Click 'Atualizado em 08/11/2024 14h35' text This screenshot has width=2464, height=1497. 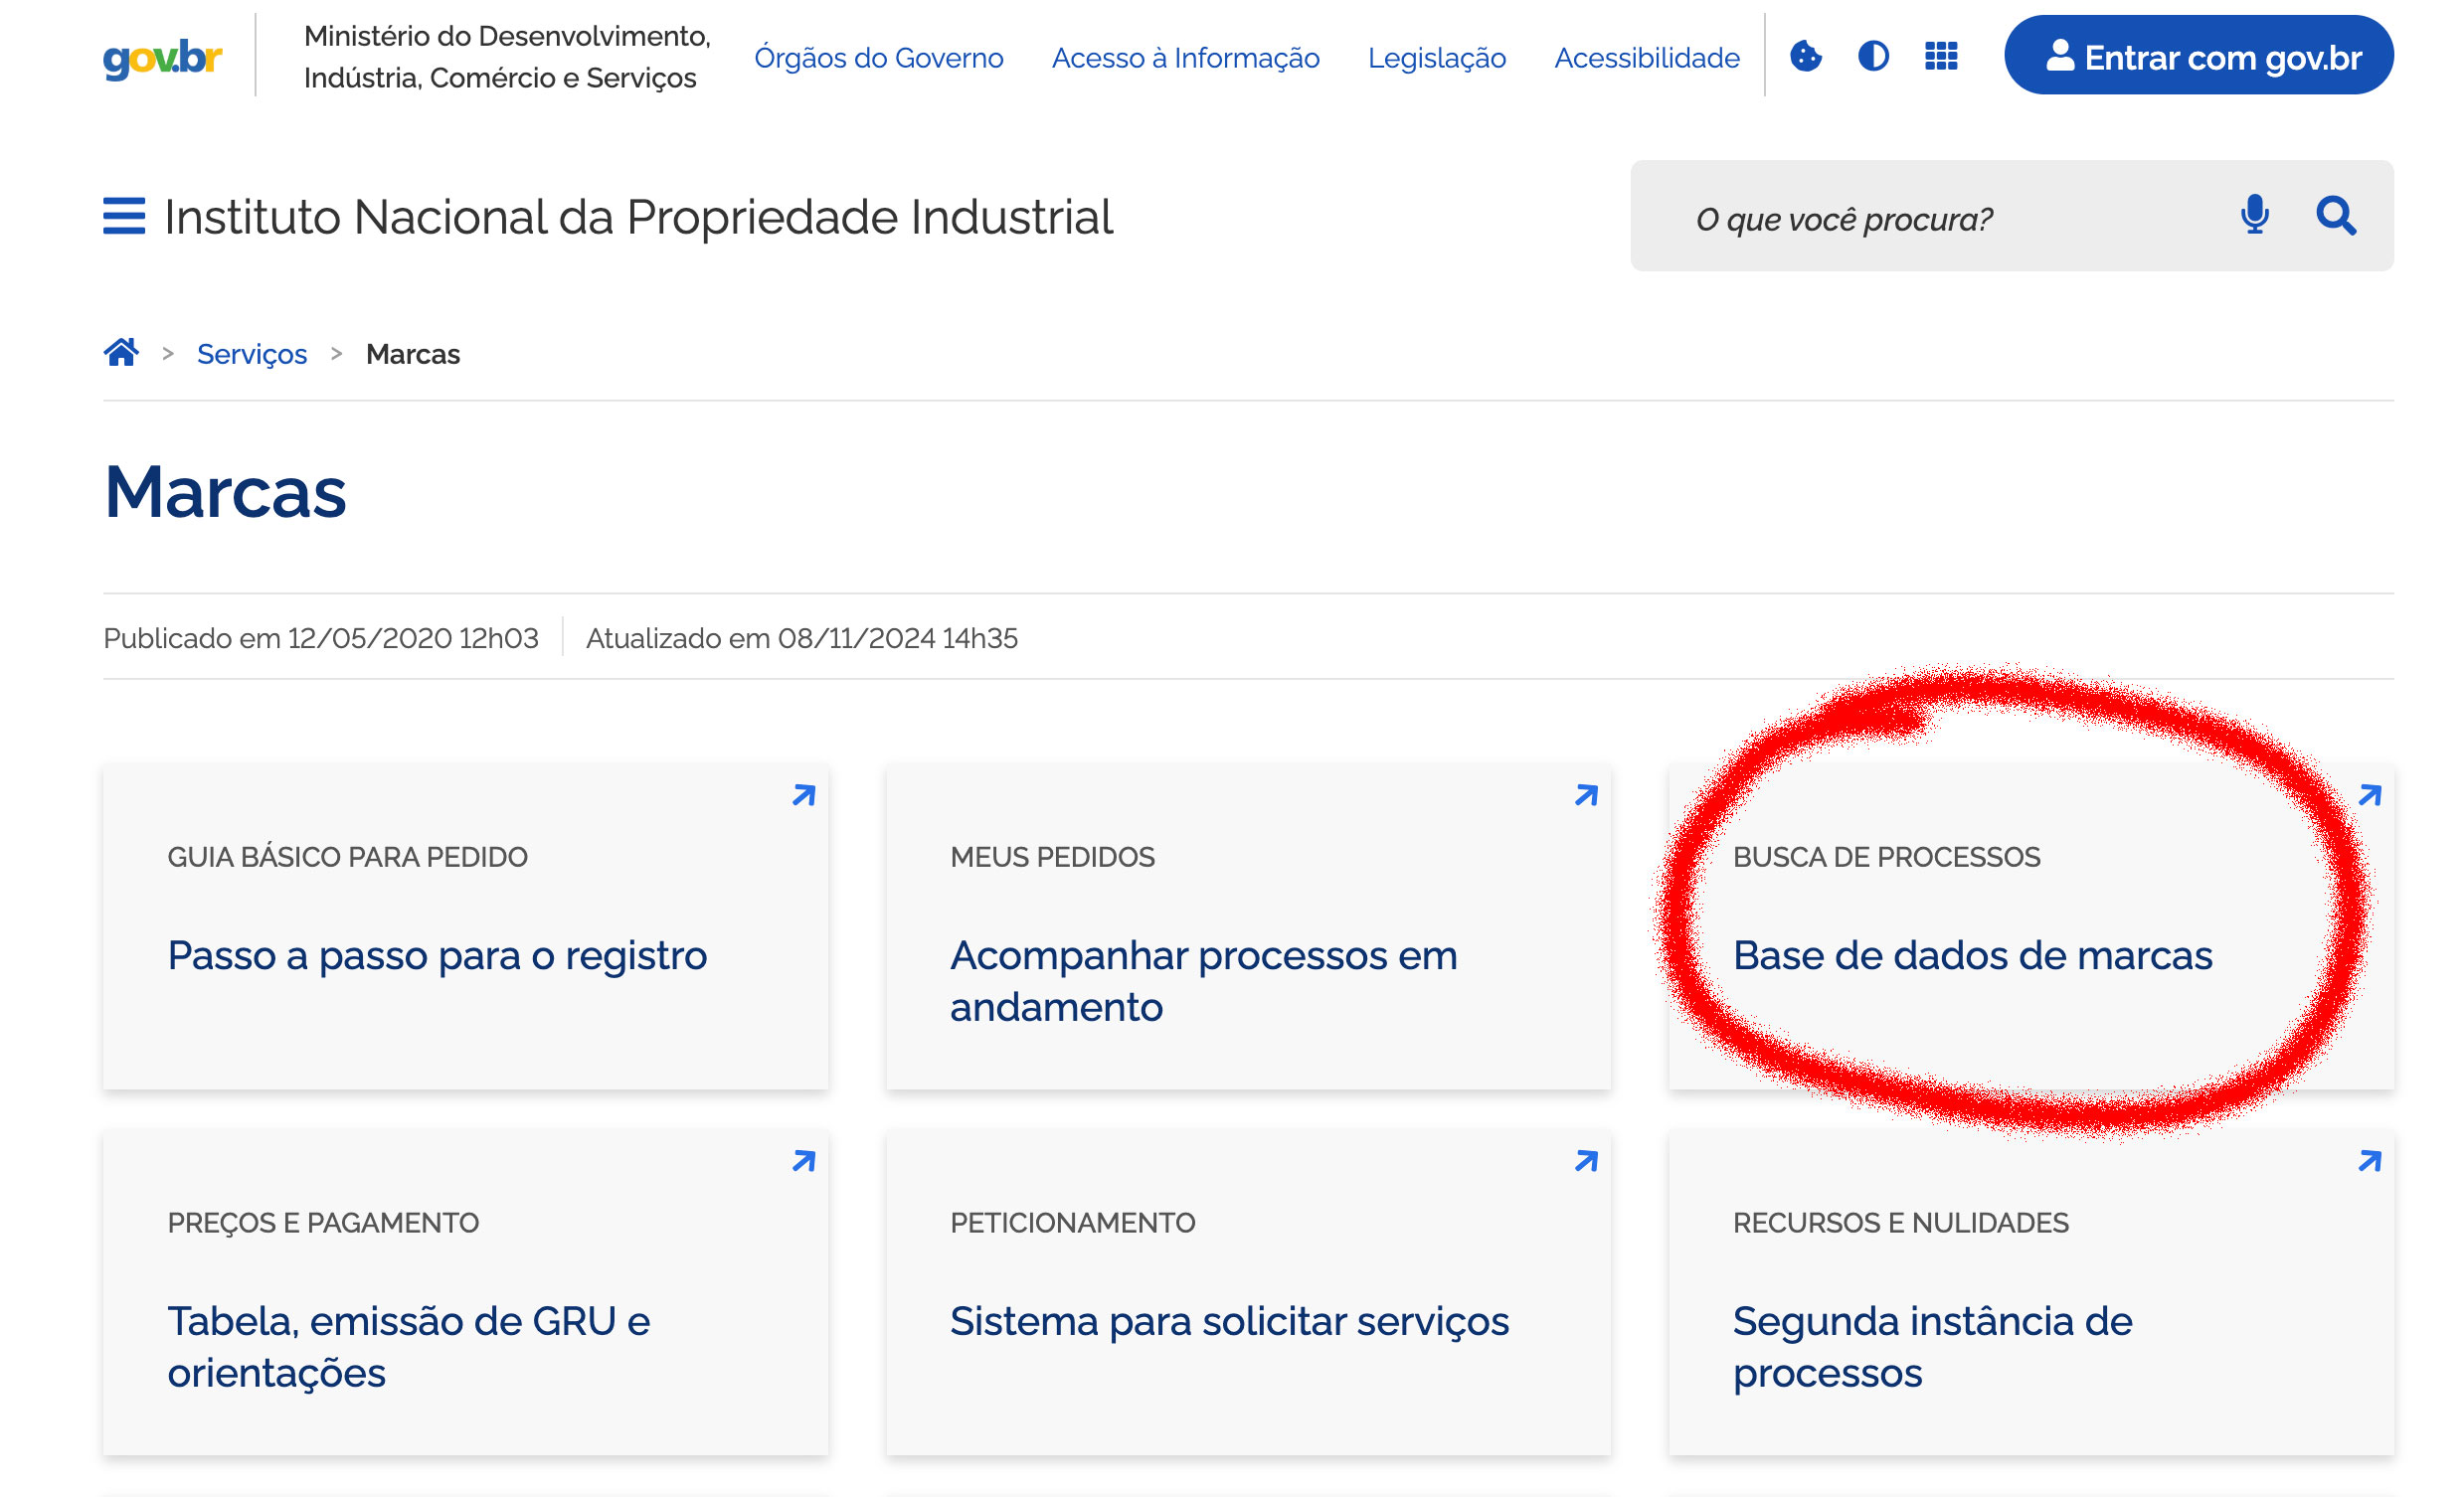[802, 638]
